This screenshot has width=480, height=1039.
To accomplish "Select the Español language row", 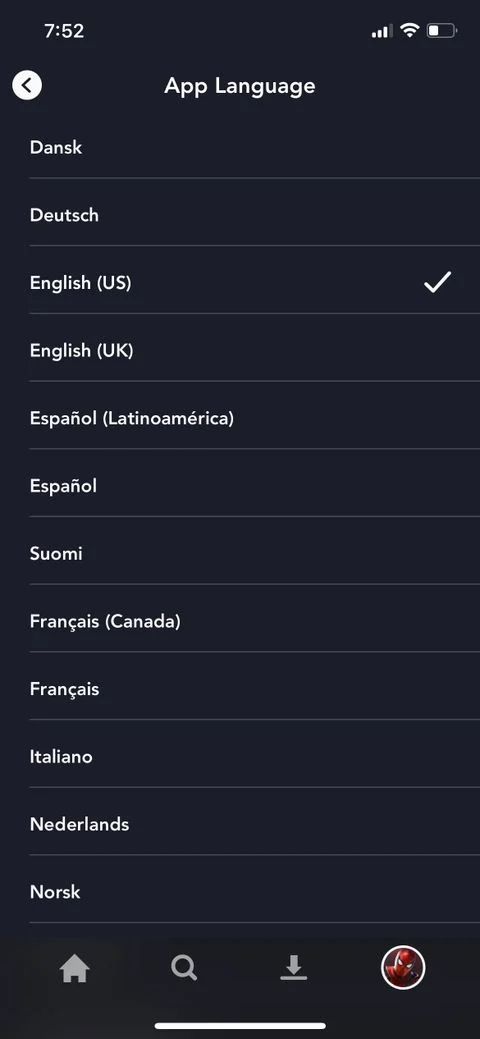I will 240,485.
